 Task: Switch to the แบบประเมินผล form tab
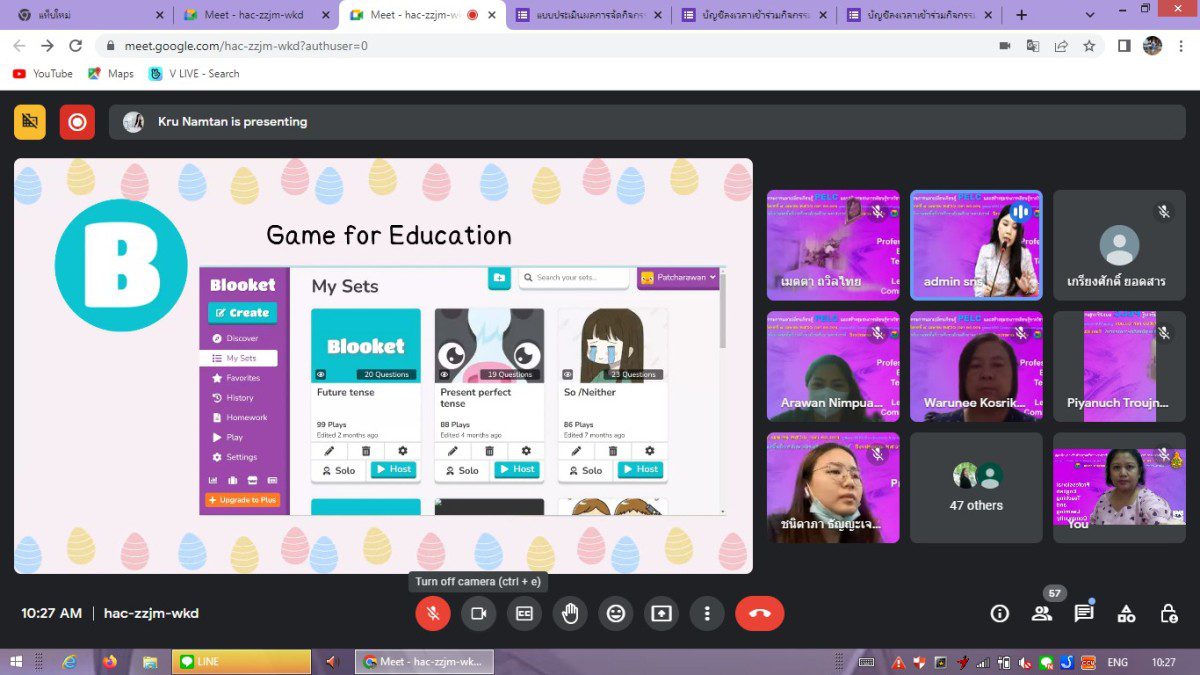click(588, 15)
